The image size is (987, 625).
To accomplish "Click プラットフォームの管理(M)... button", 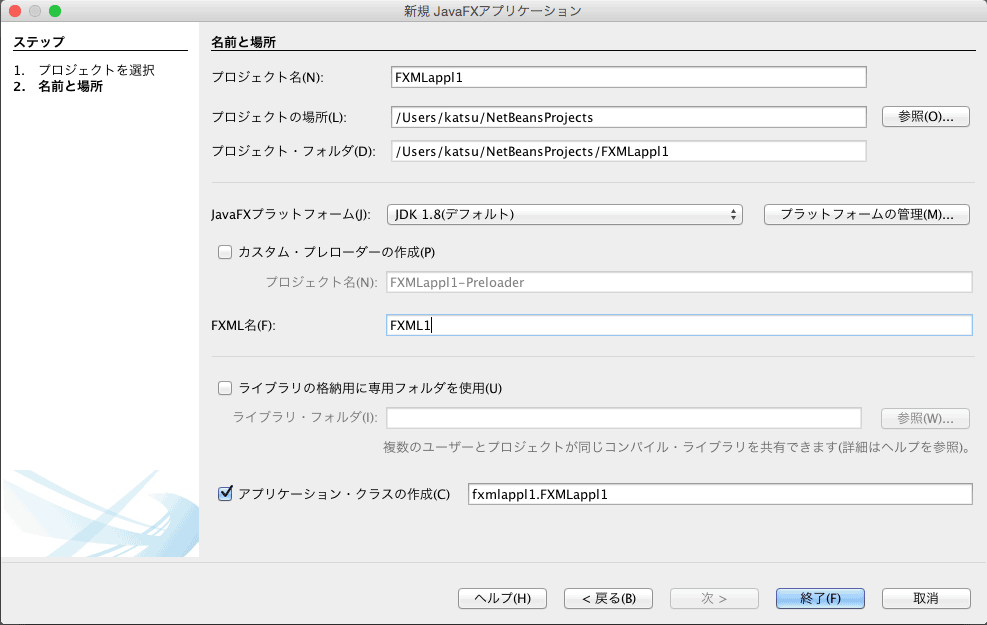I will point(867,215).
